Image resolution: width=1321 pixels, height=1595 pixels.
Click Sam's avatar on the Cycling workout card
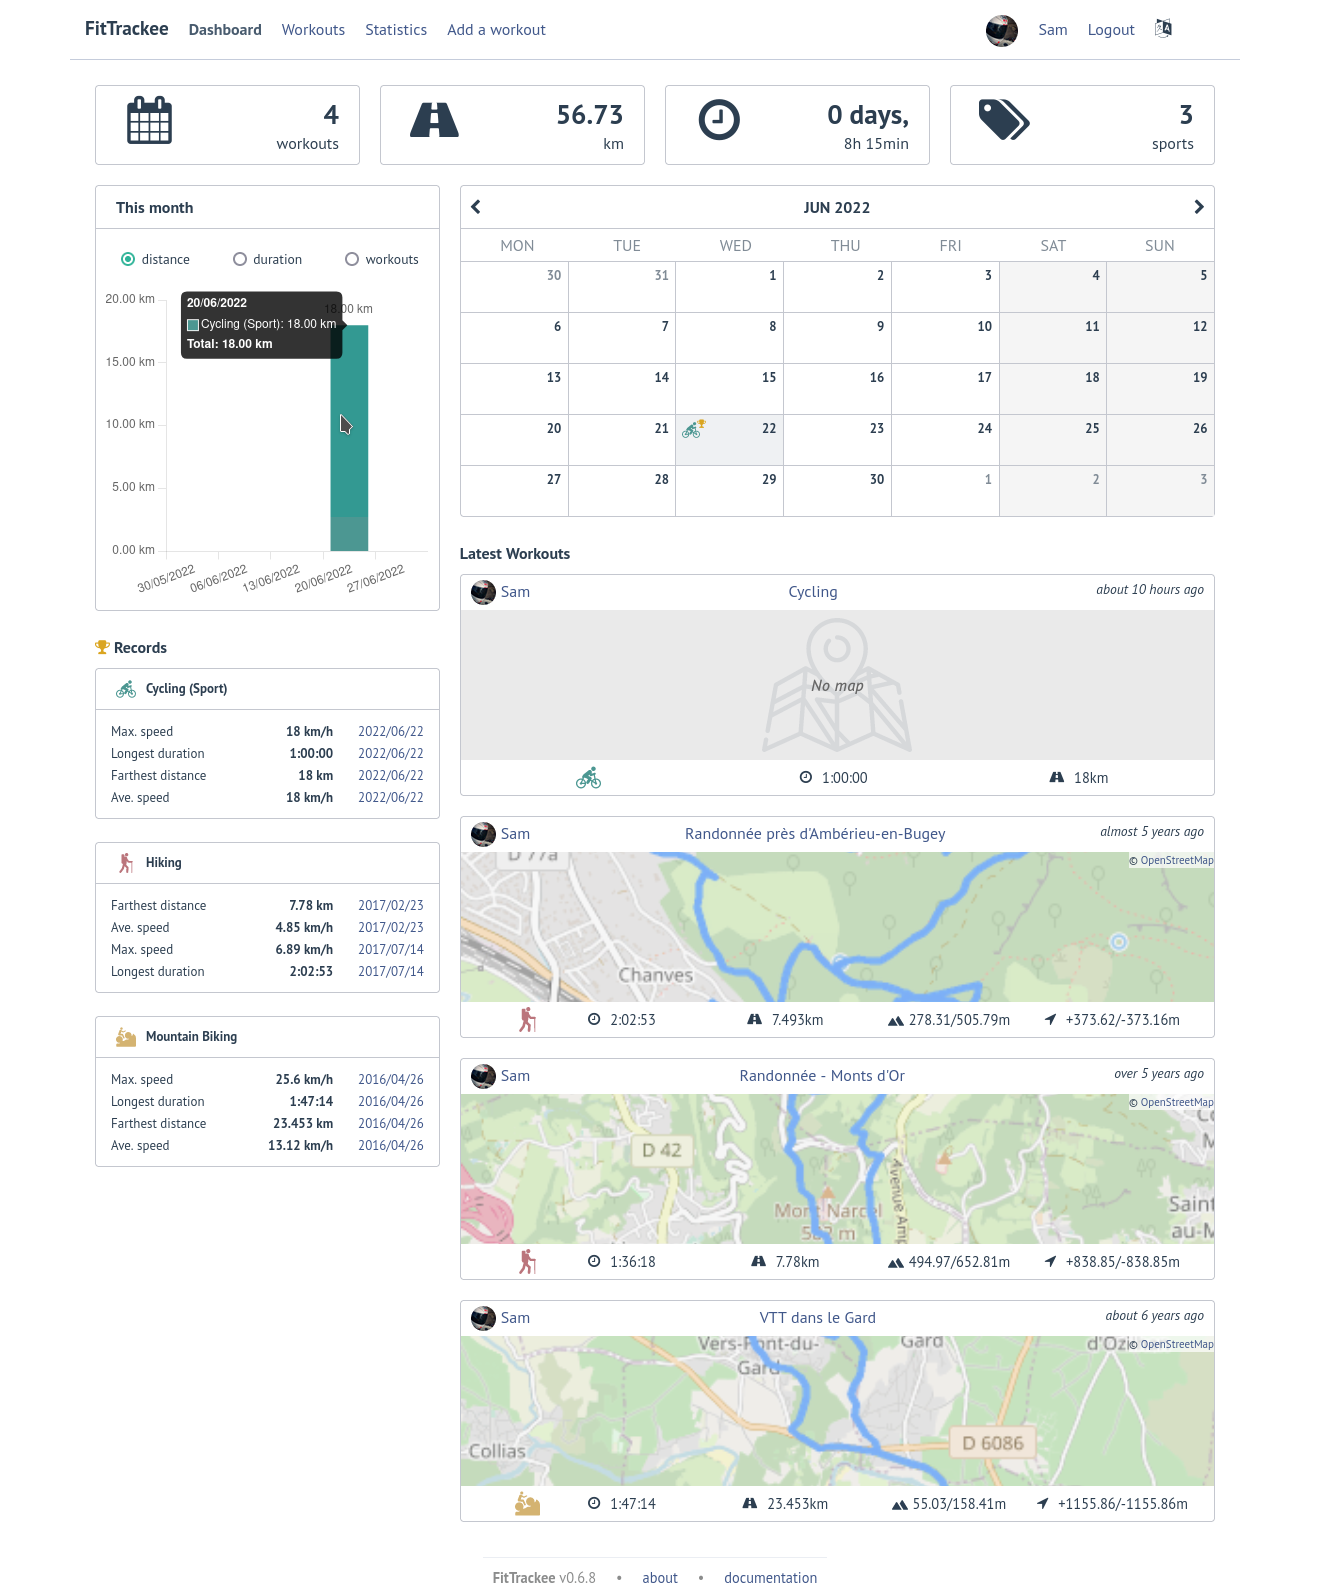[484, 593]
